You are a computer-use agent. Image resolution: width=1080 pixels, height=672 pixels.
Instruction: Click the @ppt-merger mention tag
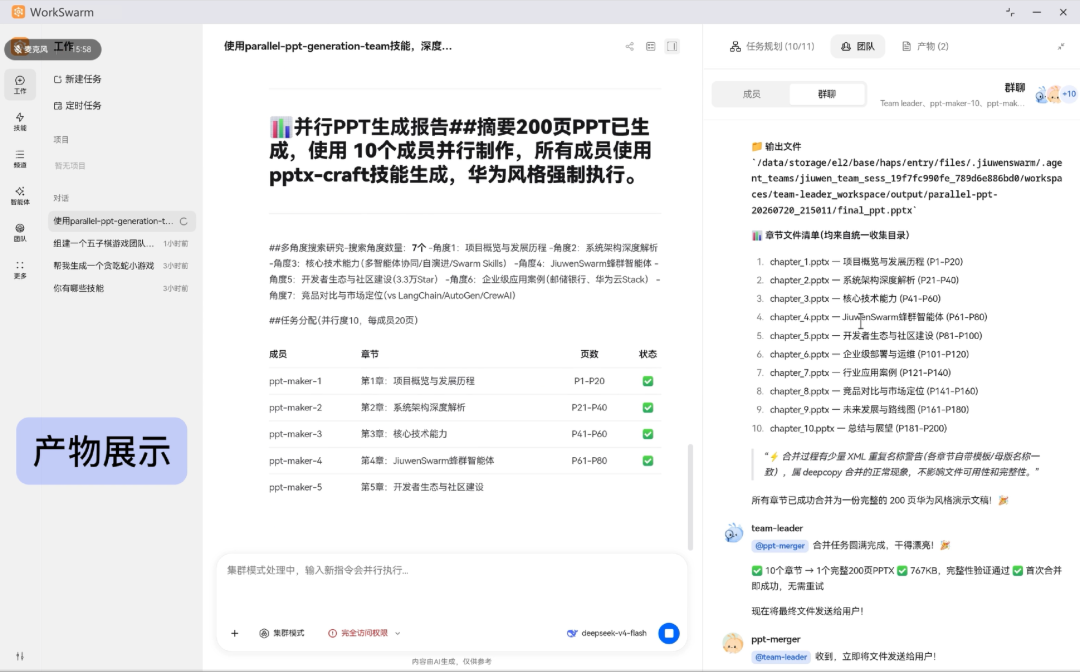780,545
